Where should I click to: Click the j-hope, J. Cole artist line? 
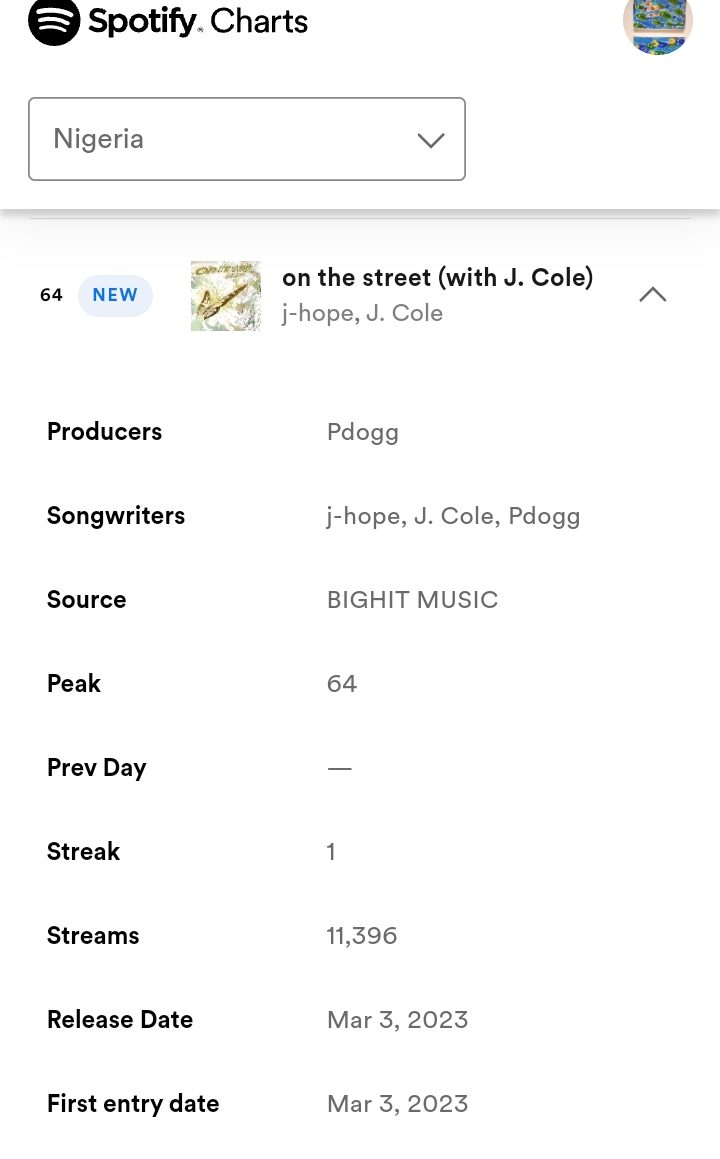point(362,313)
